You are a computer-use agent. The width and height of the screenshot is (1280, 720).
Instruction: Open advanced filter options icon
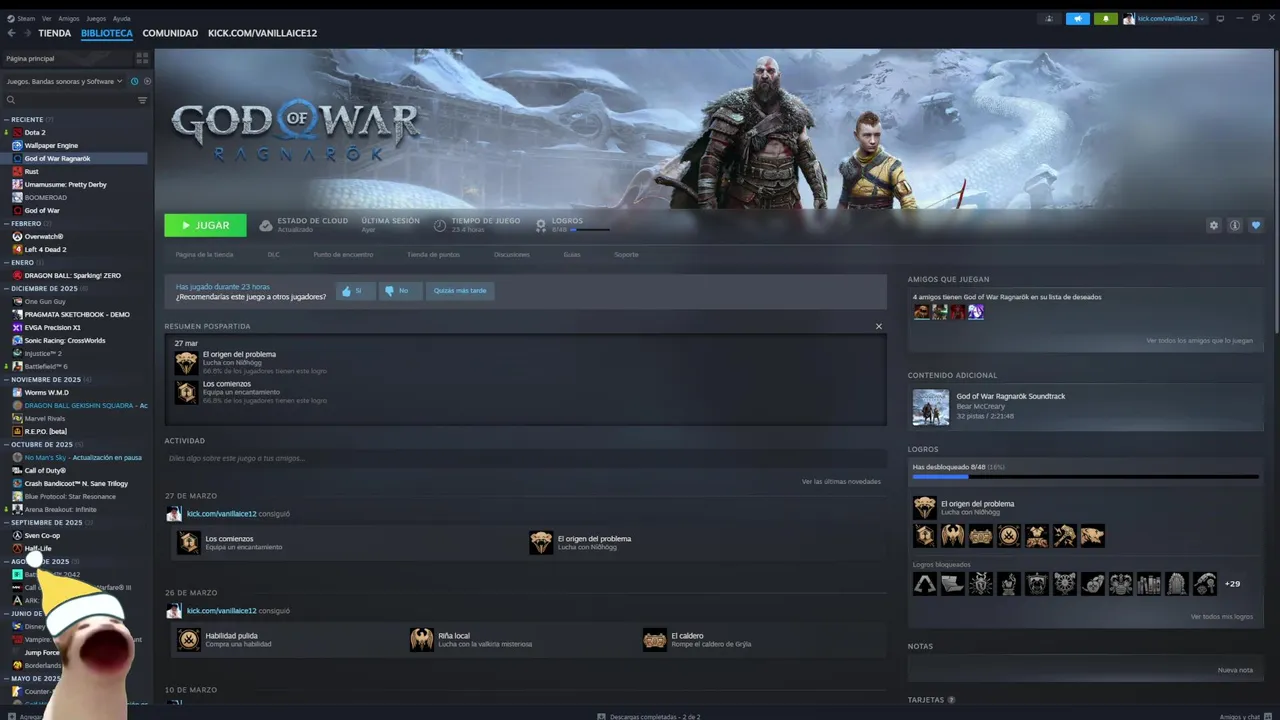click(142, 100)
